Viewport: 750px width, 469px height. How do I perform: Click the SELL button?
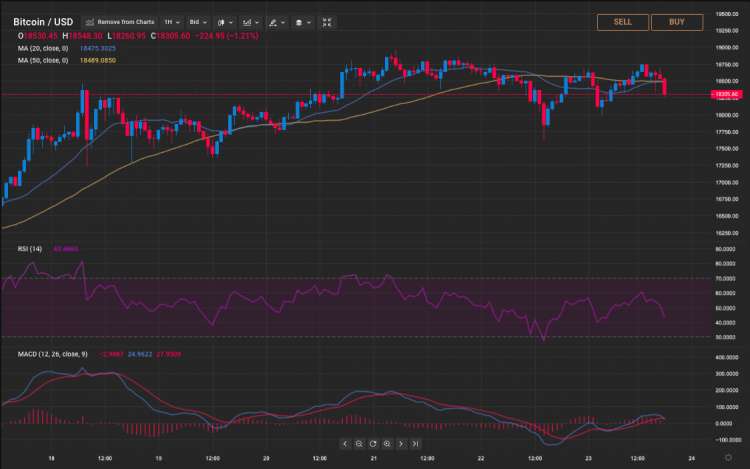(623, 22)
